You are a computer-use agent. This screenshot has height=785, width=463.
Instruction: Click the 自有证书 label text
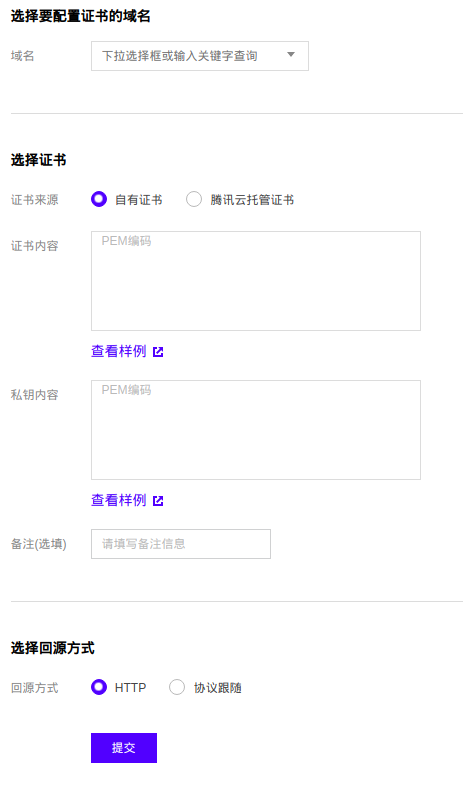coord(139,200)
